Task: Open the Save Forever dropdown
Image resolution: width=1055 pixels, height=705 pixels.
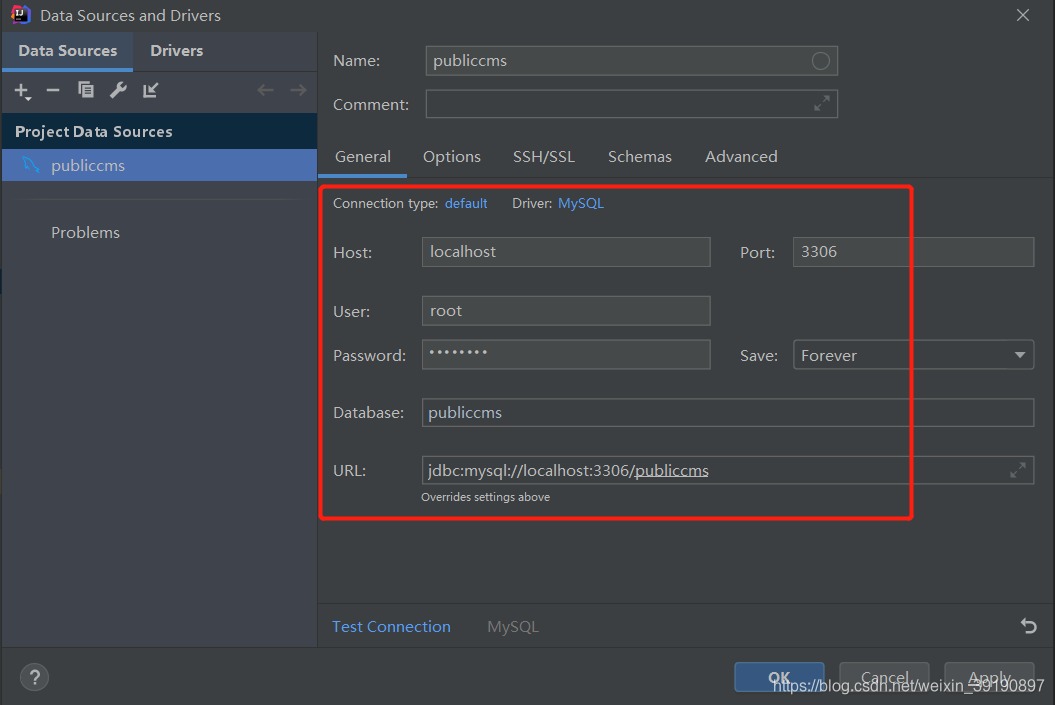Action: 913,355
